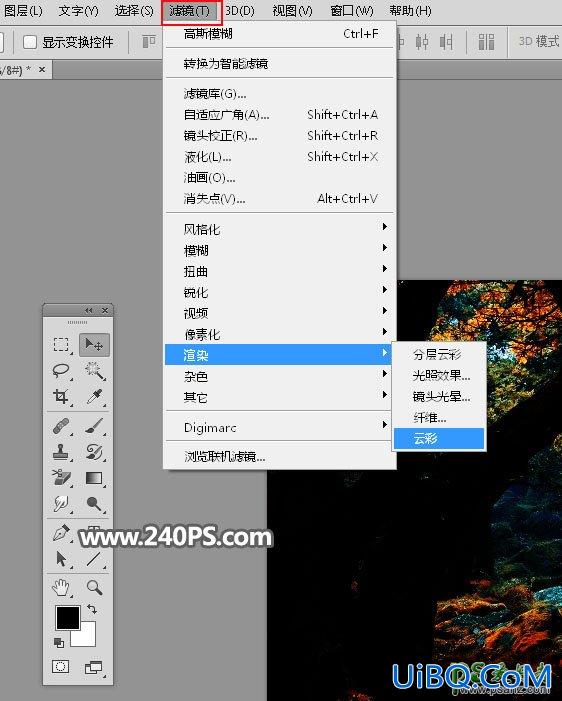Toggle Quick Mask mode
The width and height of the screenshot is (562, 701).
pos(60,667)
